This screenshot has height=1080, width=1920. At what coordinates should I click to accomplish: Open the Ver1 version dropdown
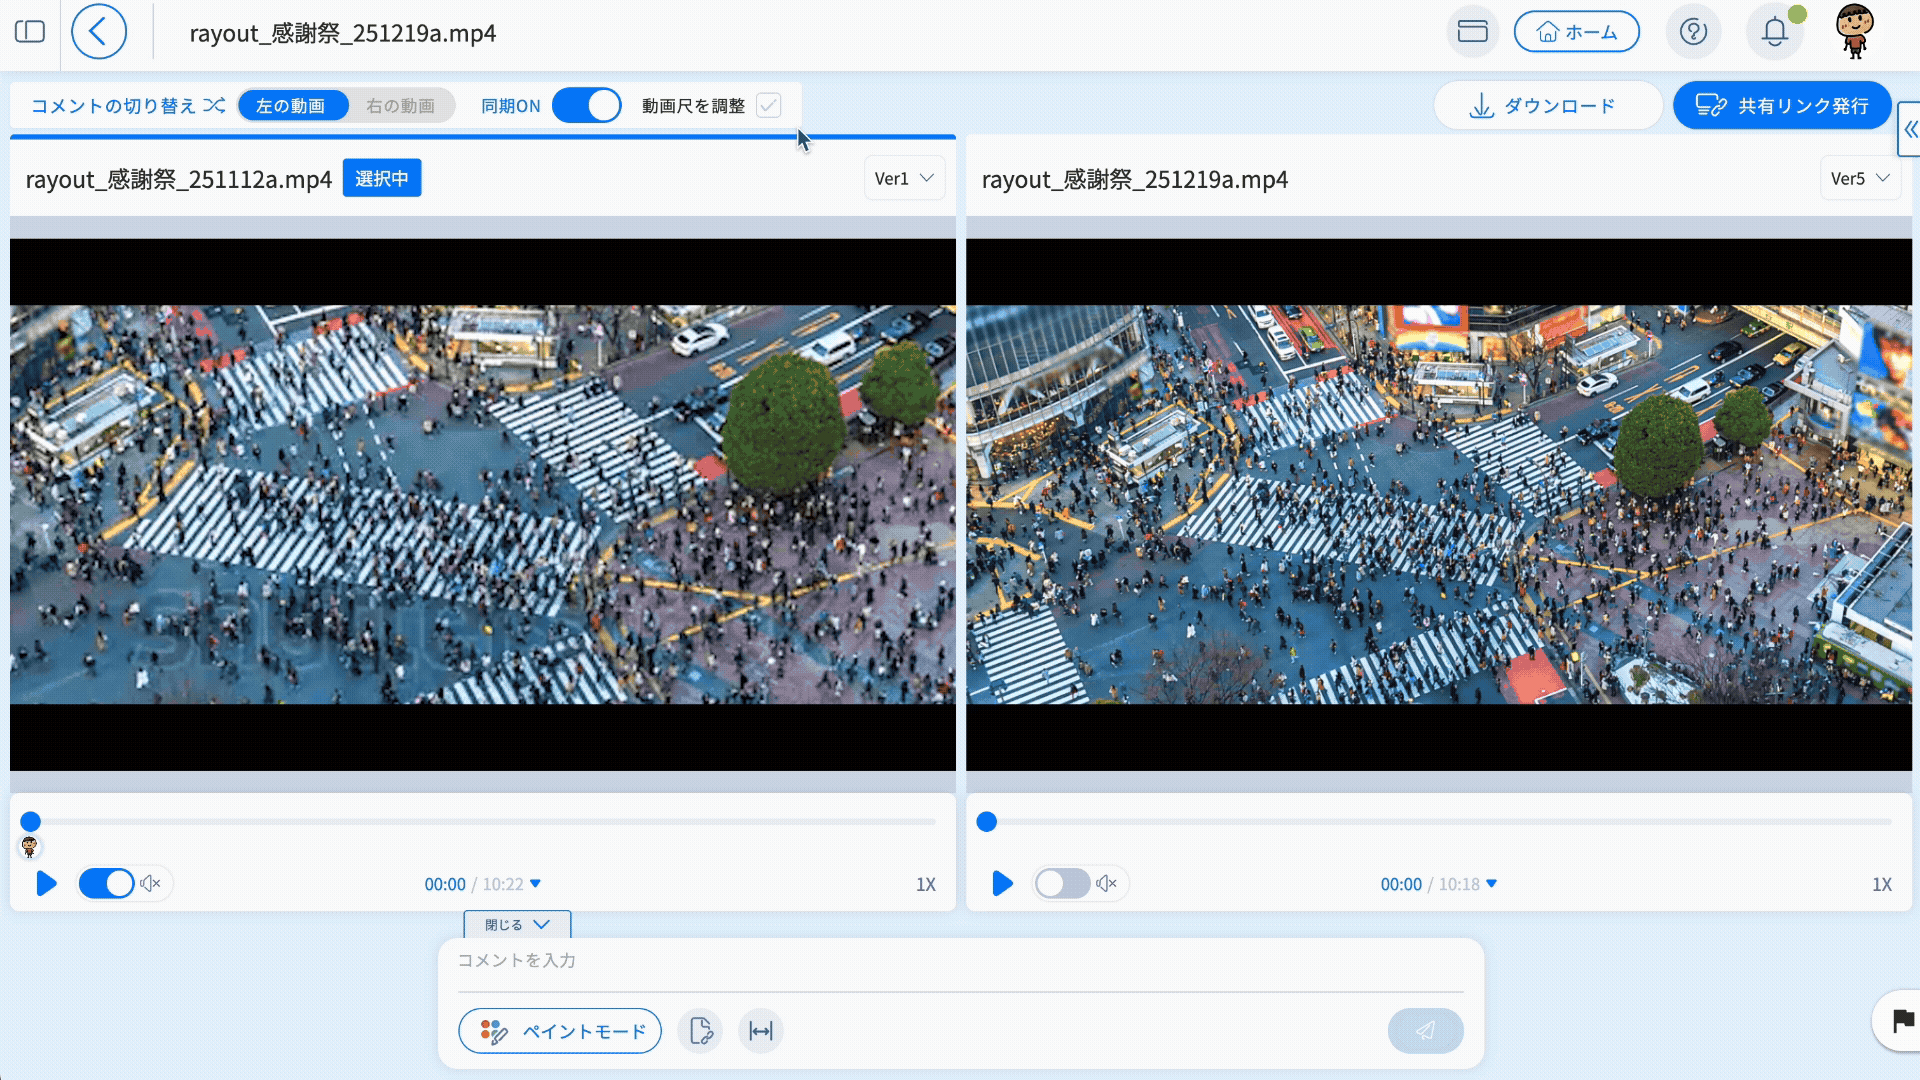pos(903,179)
